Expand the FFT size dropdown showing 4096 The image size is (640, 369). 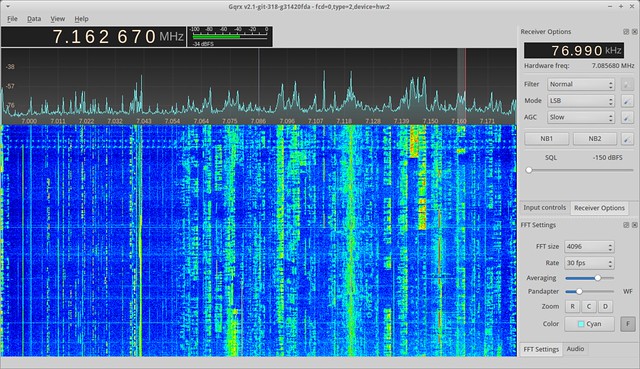pos(589,247)
